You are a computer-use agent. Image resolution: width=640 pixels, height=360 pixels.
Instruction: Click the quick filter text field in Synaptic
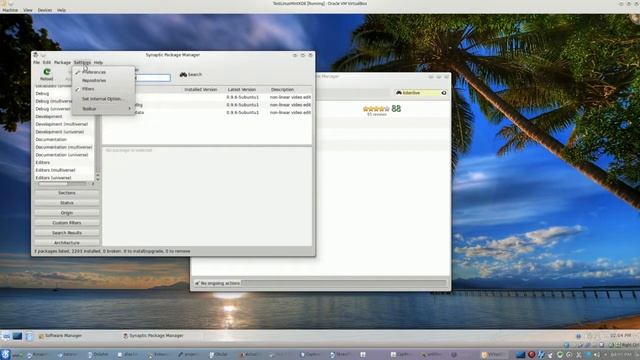pos(153,78)
